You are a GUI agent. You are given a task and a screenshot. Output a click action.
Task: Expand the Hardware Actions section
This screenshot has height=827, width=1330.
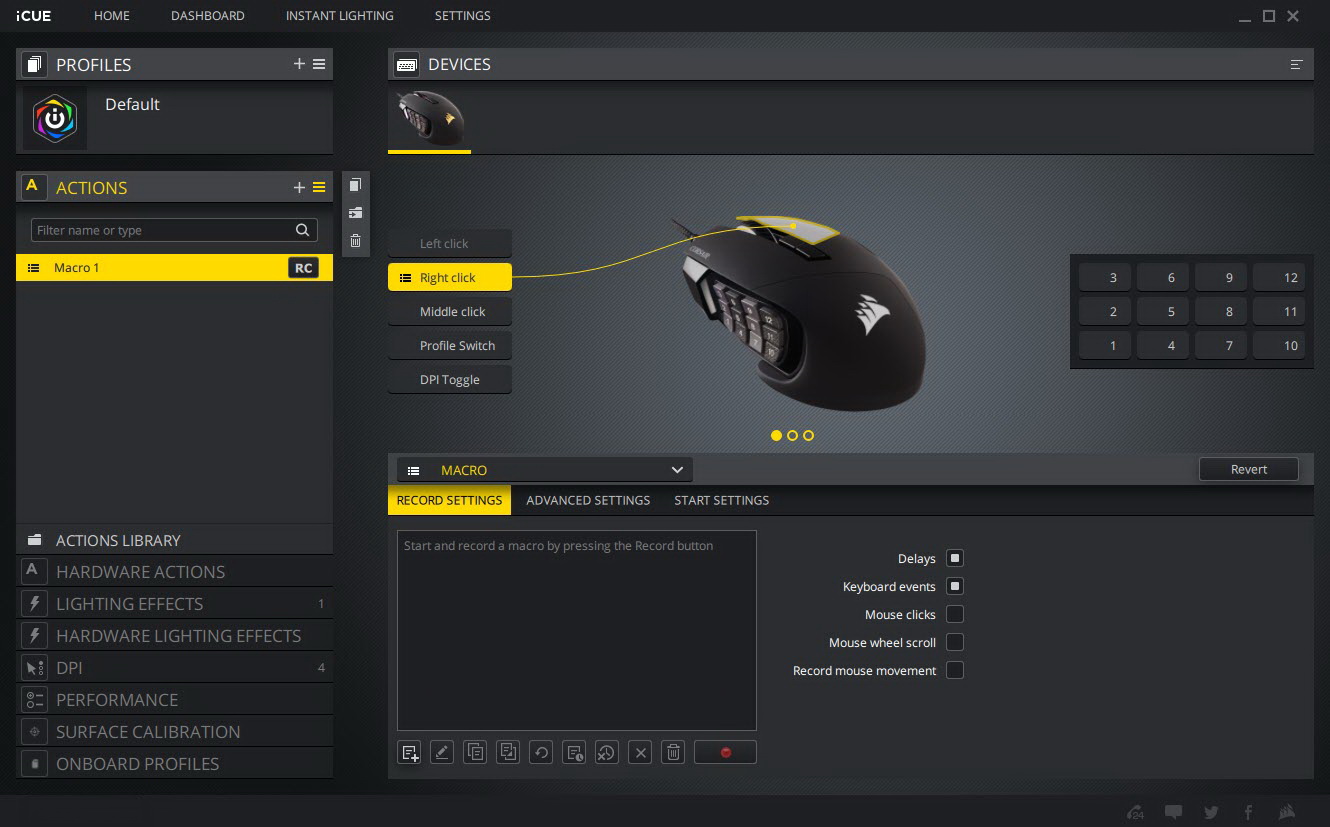[x=174, y=572]
